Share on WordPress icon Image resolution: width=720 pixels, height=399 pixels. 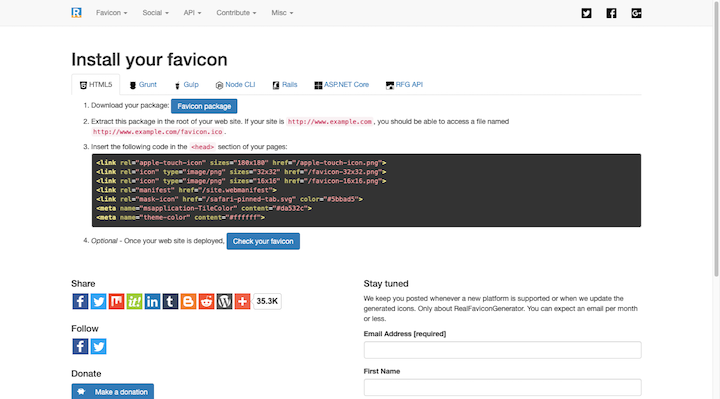(224, 301)
